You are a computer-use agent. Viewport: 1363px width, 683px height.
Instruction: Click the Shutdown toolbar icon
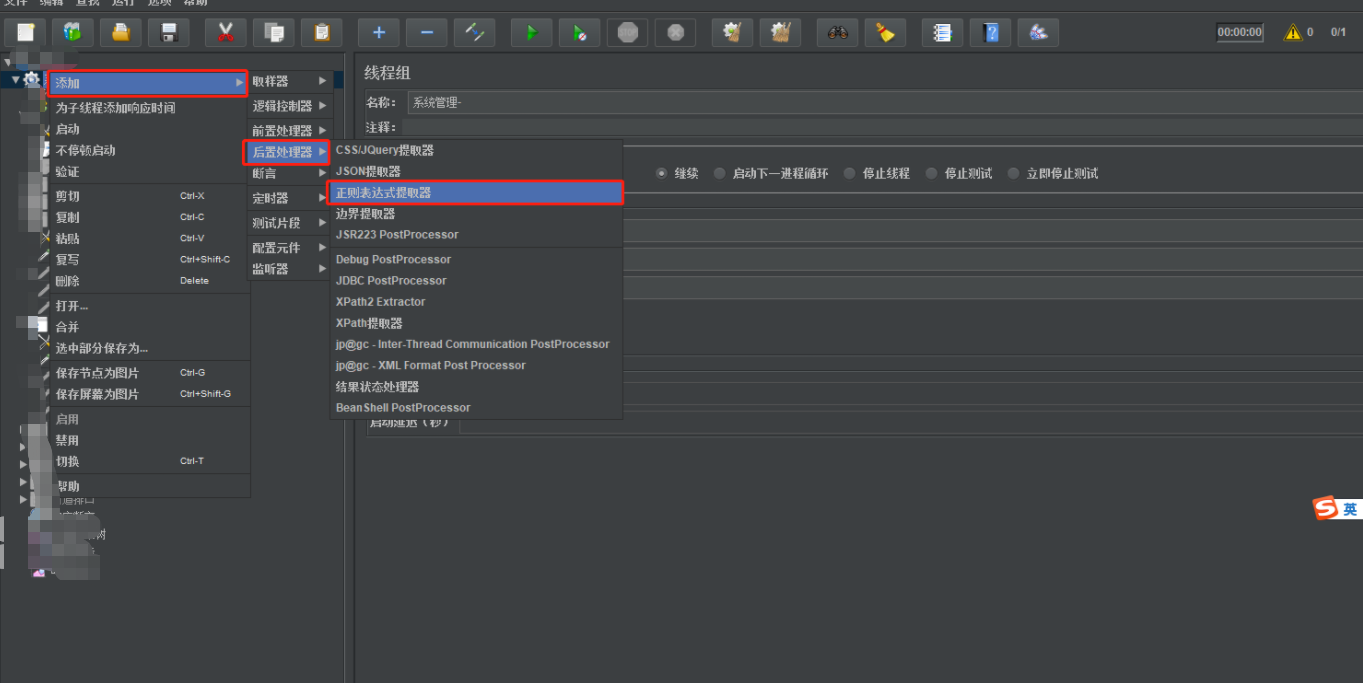pyautogui.click(x=676, y=32)
